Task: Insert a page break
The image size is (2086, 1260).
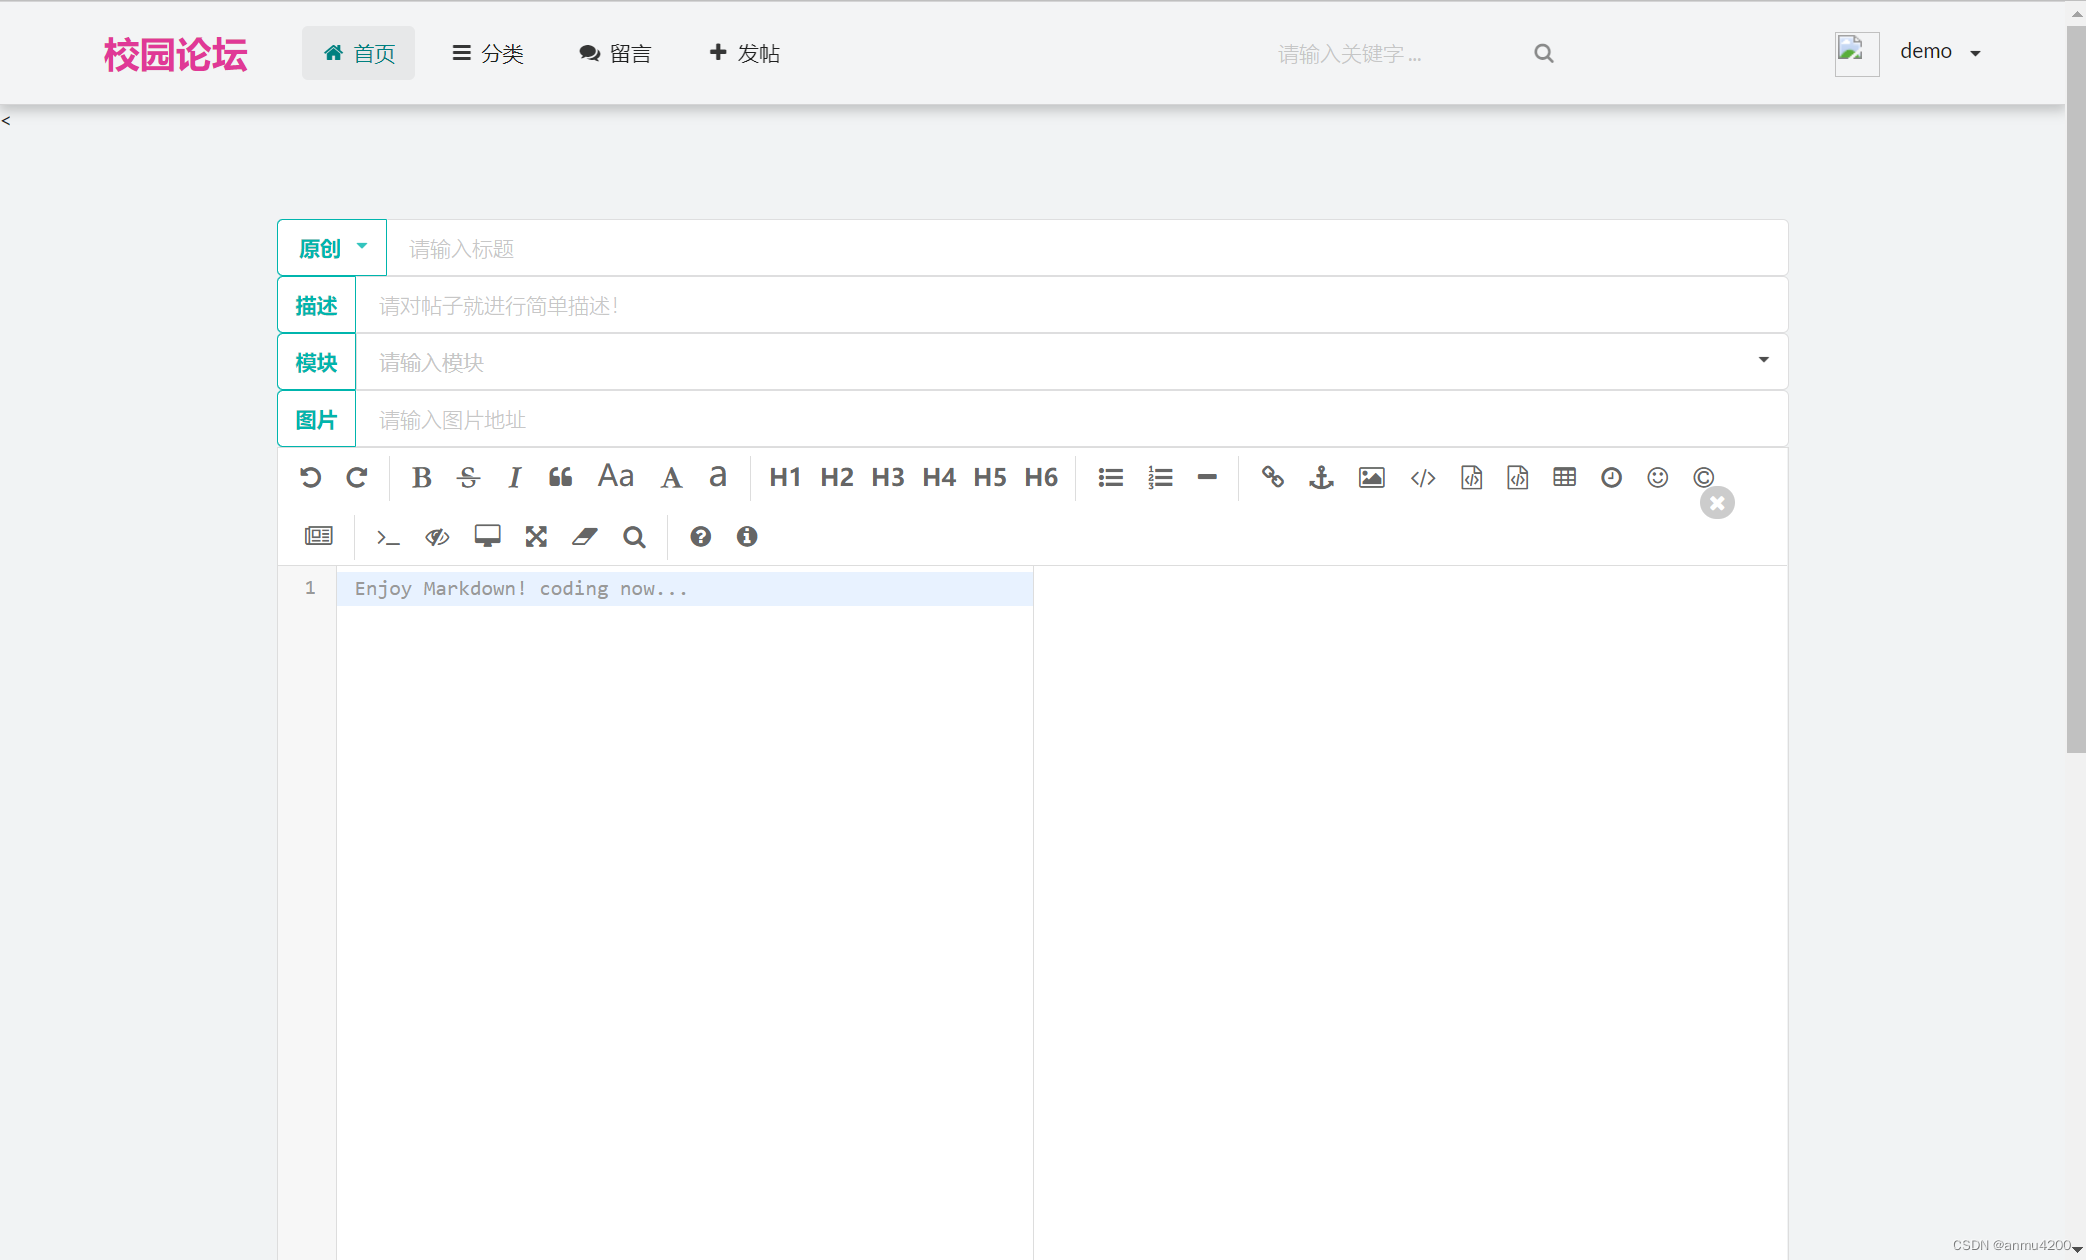Action: pos(319,536)
